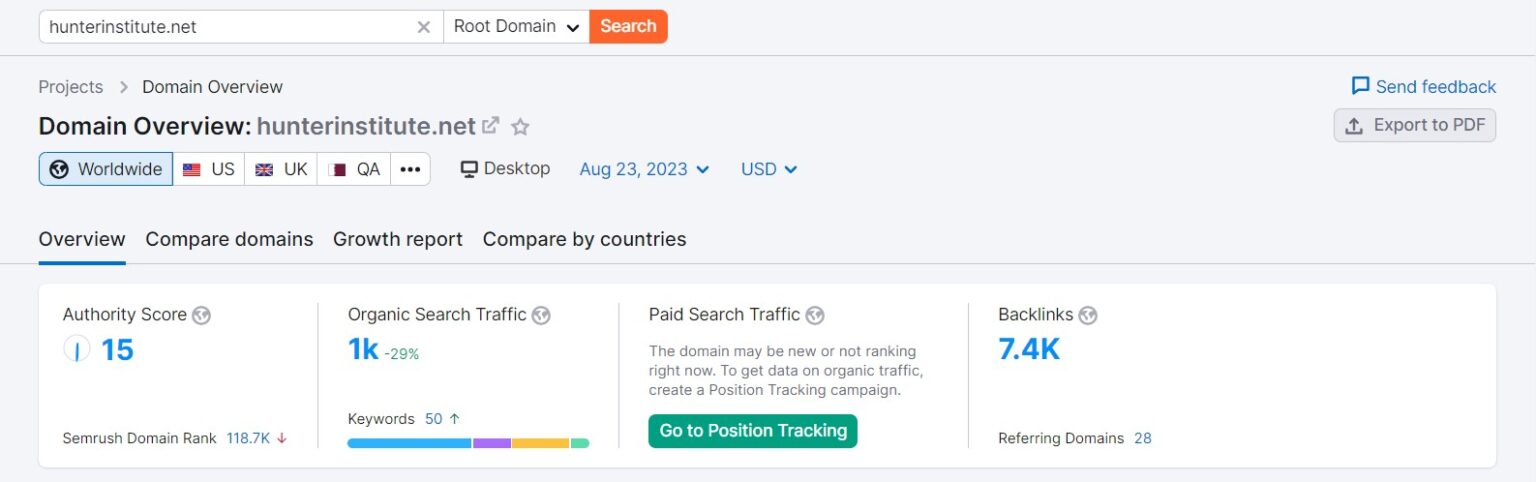
Task: Click the Send feedback chat icon
Action: point(1360,86)
